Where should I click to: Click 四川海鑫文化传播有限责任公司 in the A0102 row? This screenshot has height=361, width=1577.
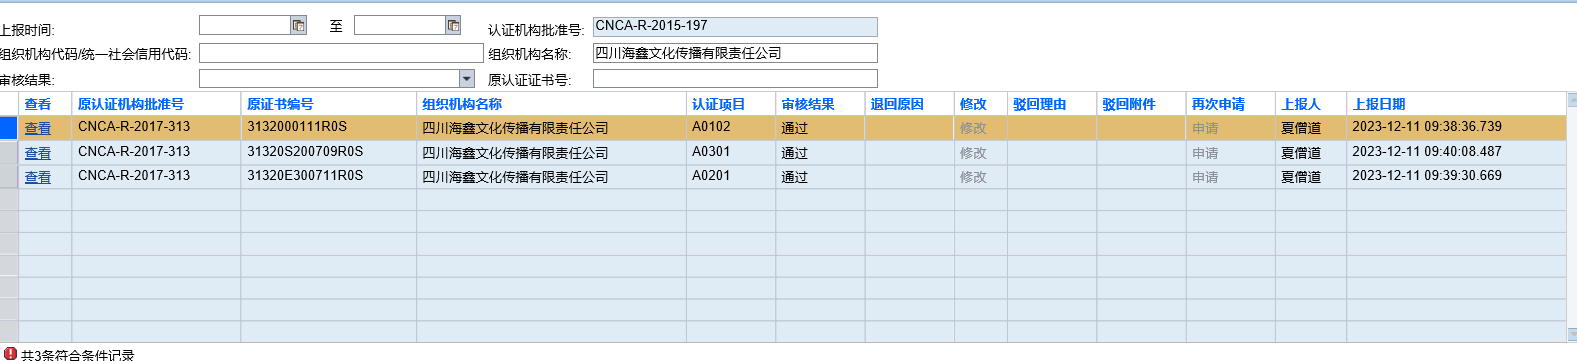coord(515,128)
